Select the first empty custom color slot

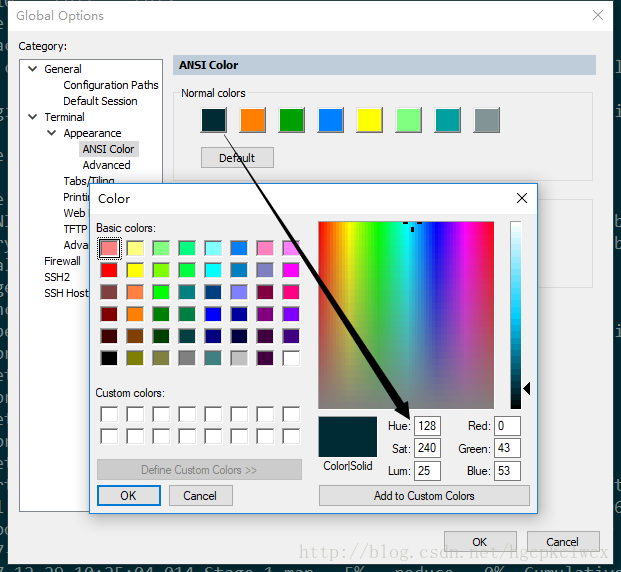(109, 414)
